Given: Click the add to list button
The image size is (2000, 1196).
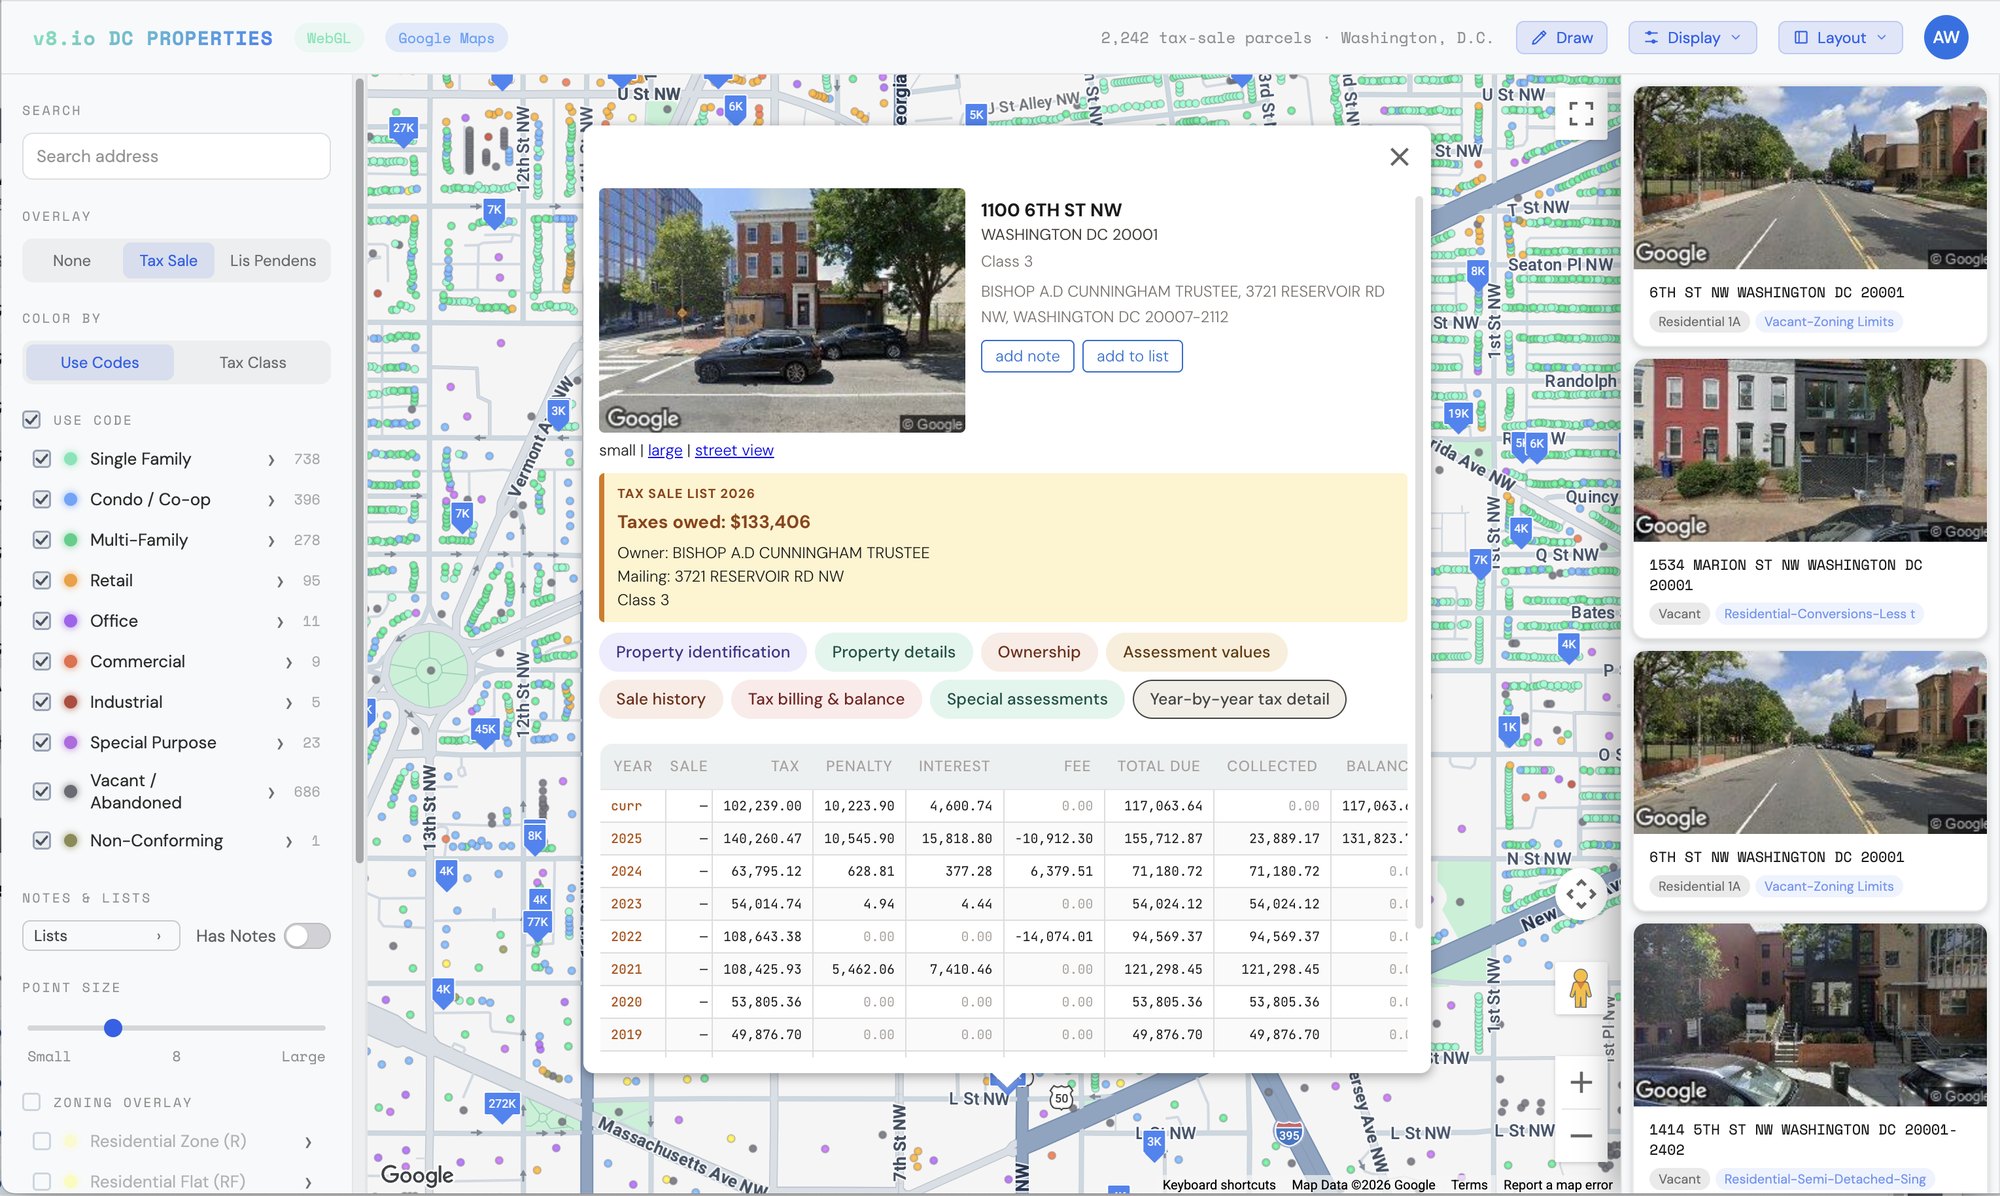Looking at the screenshot, I should click(1132, 356).
